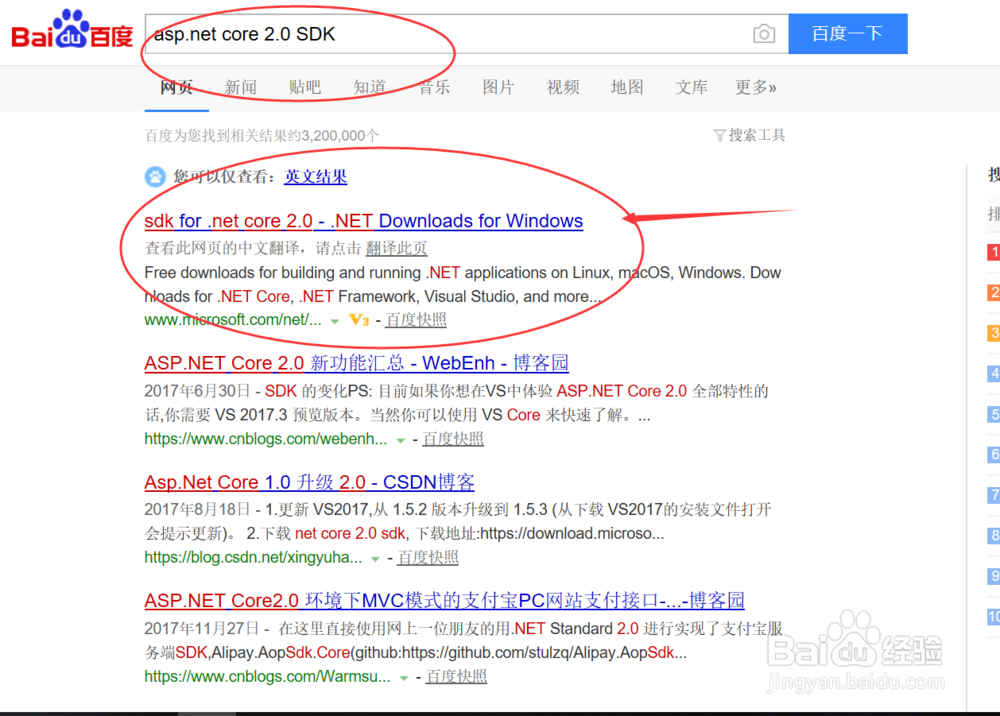Expand dropdown arrow after csdn URL
This screenshot has height=716, width=1000.
point(376,559)
